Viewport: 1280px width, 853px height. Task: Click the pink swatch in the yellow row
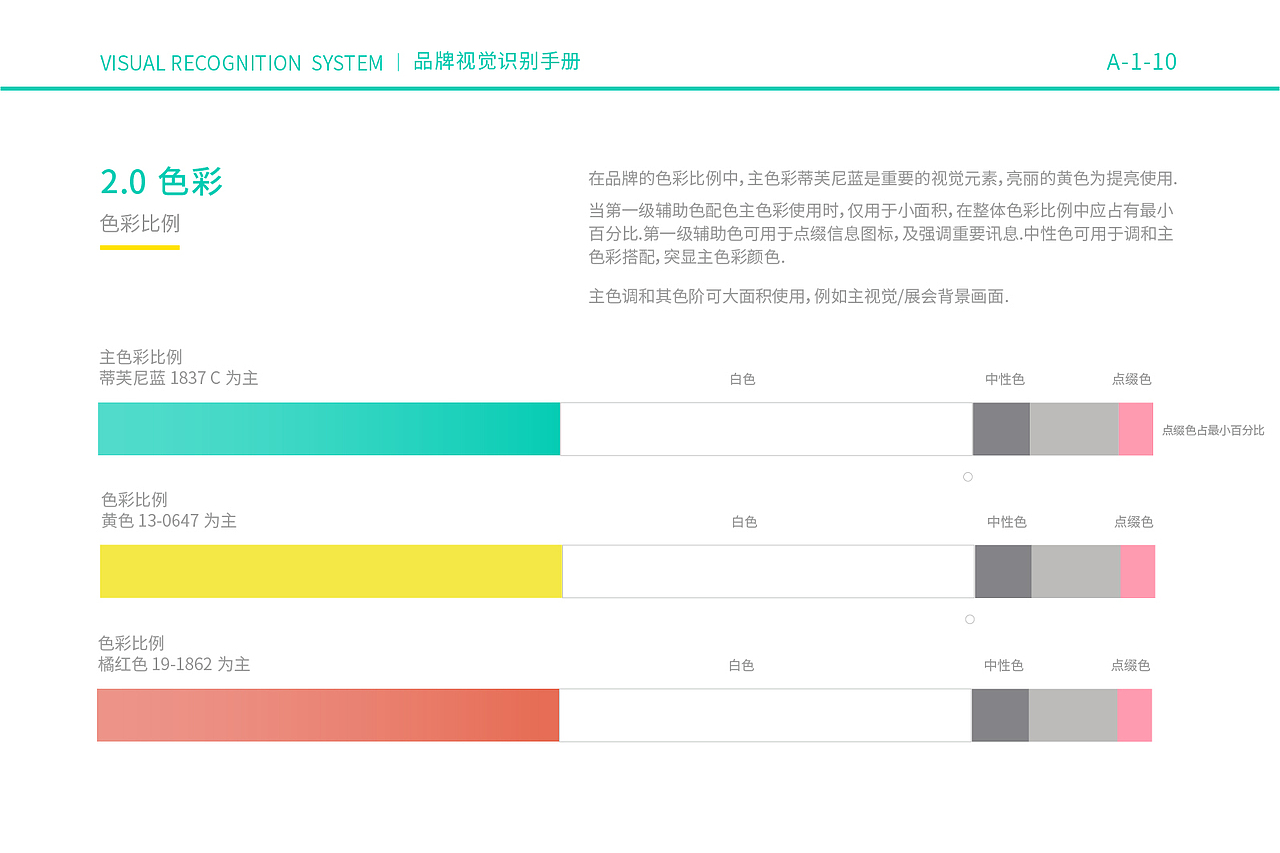(1137, 571)
